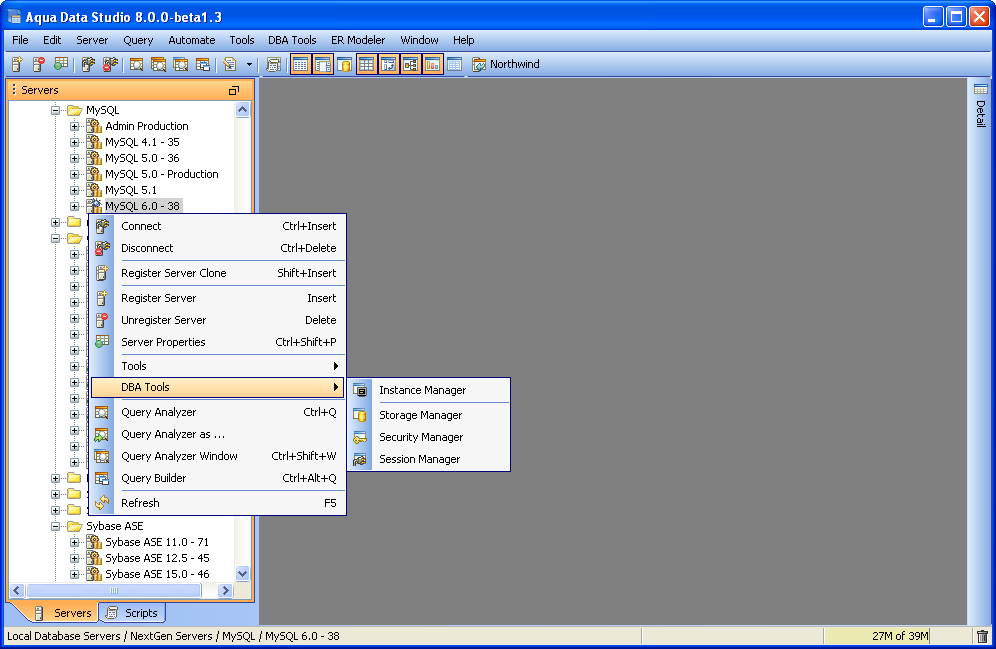Click the Connect toolbar icon
Viewport: 996px width, 649px height.
(x=88, y=64)
